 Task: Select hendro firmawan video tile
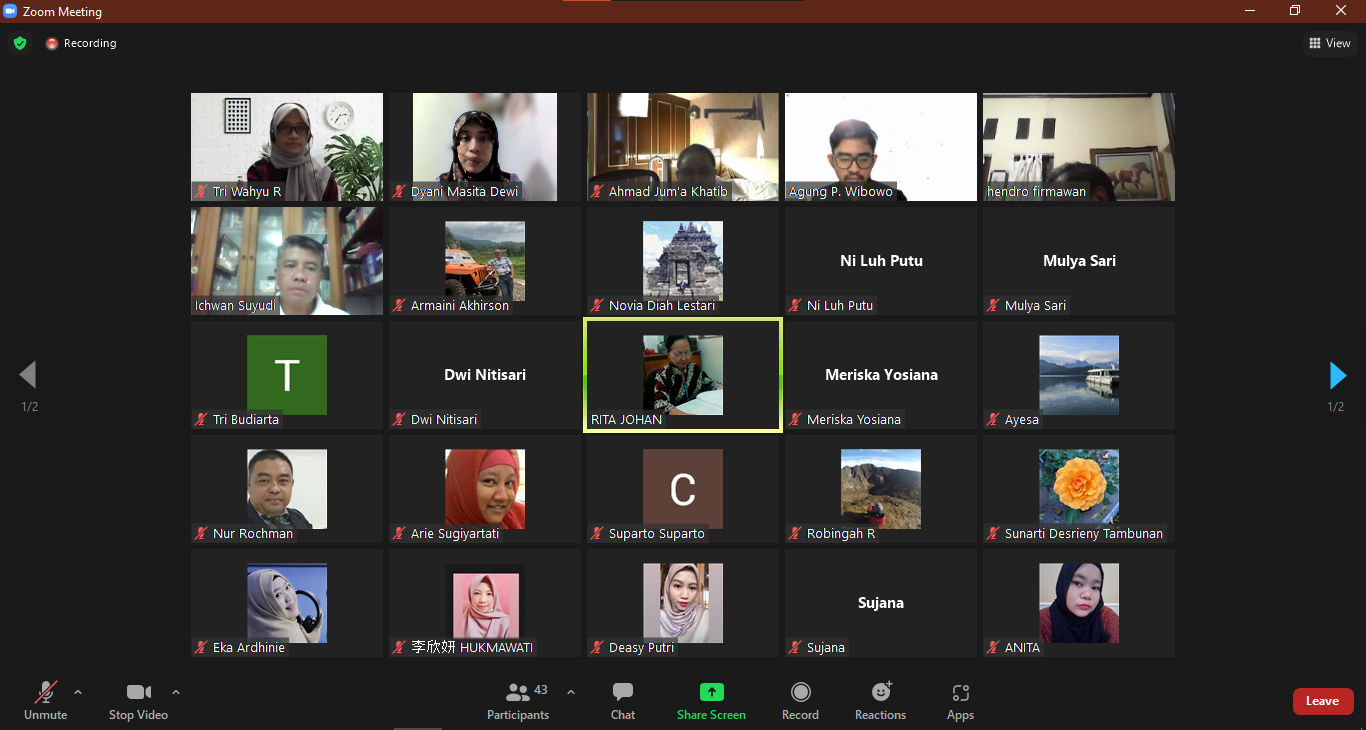[1079, 147]
